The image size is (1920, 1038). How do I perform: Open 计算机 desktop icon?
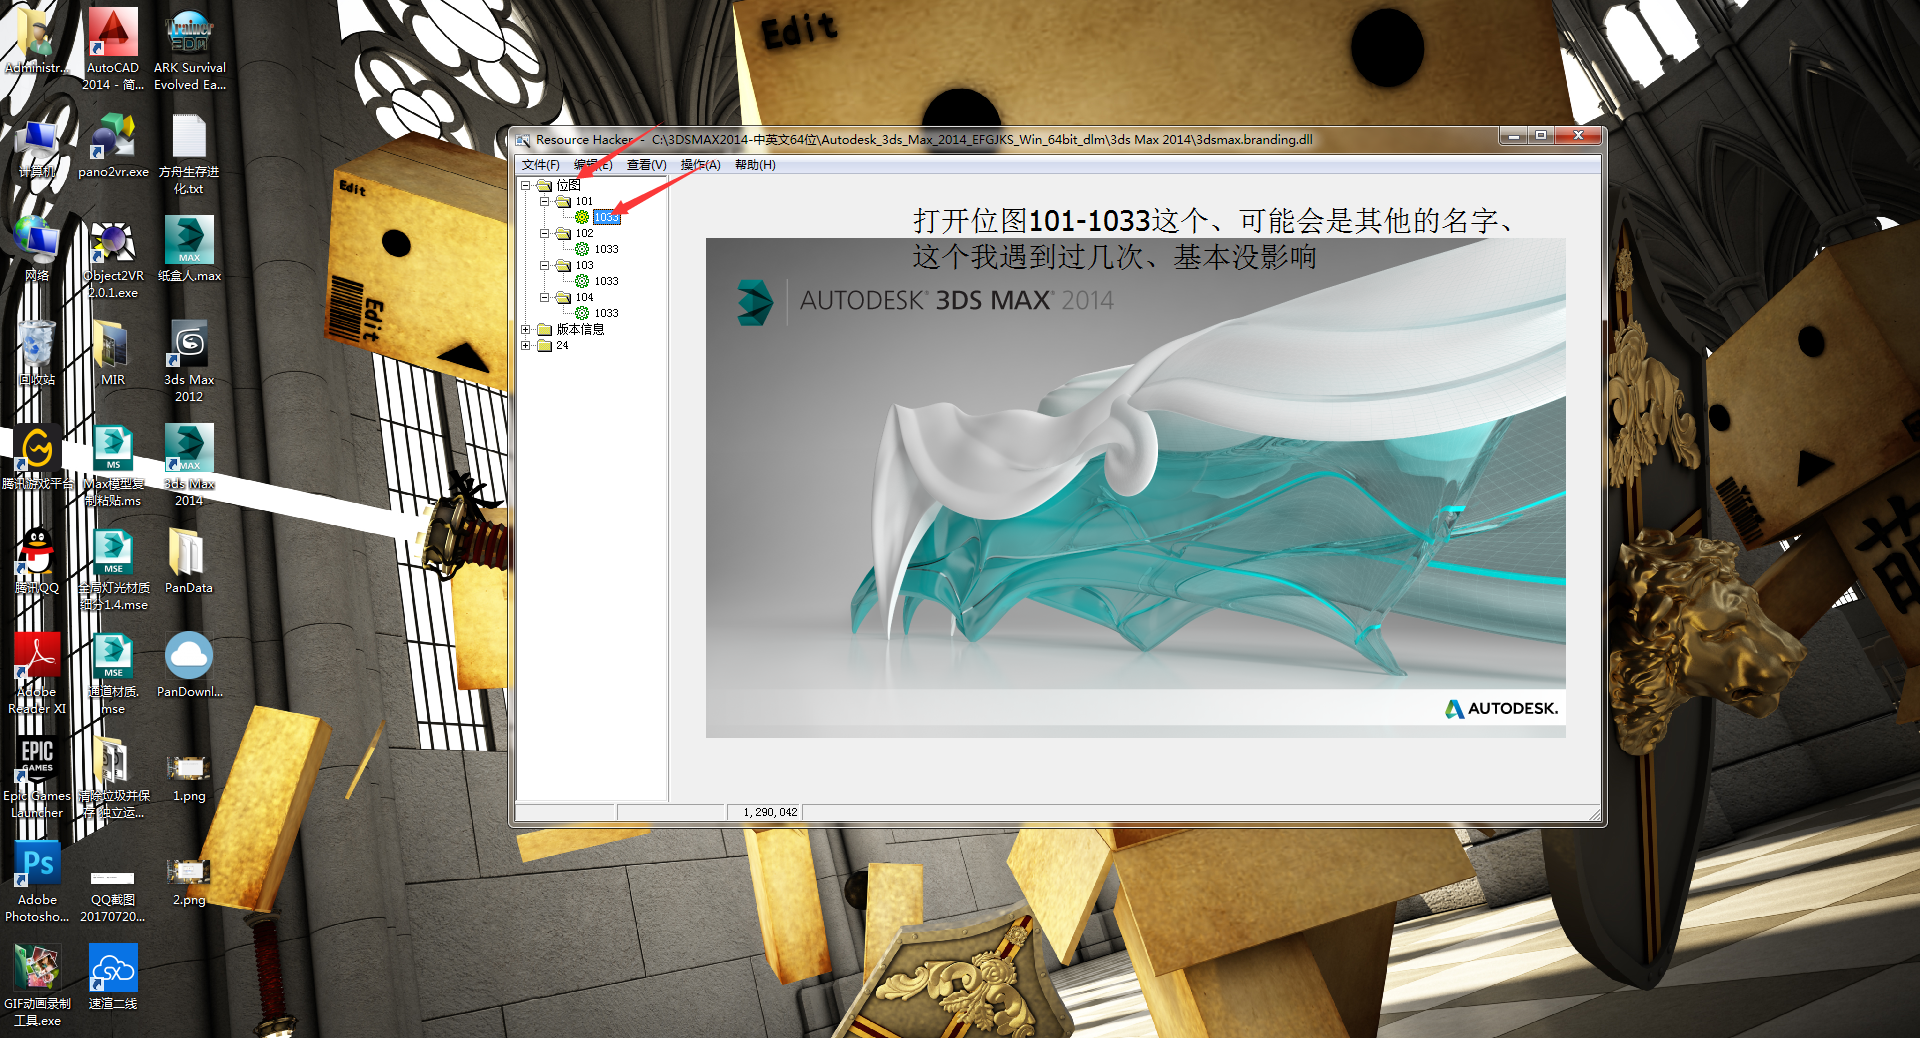pos(37,150)
